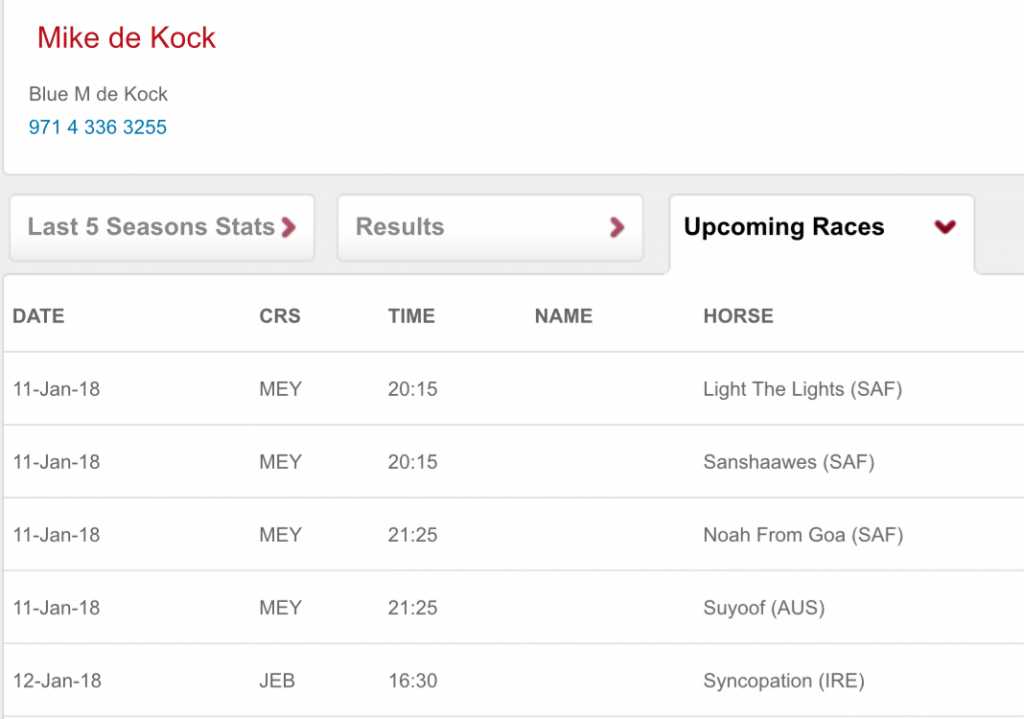Image resolution: width=1024 pixels, height=719 pixels.
Task: Open horse Syncopation (IRE)
Action: (x=783, y=681)
